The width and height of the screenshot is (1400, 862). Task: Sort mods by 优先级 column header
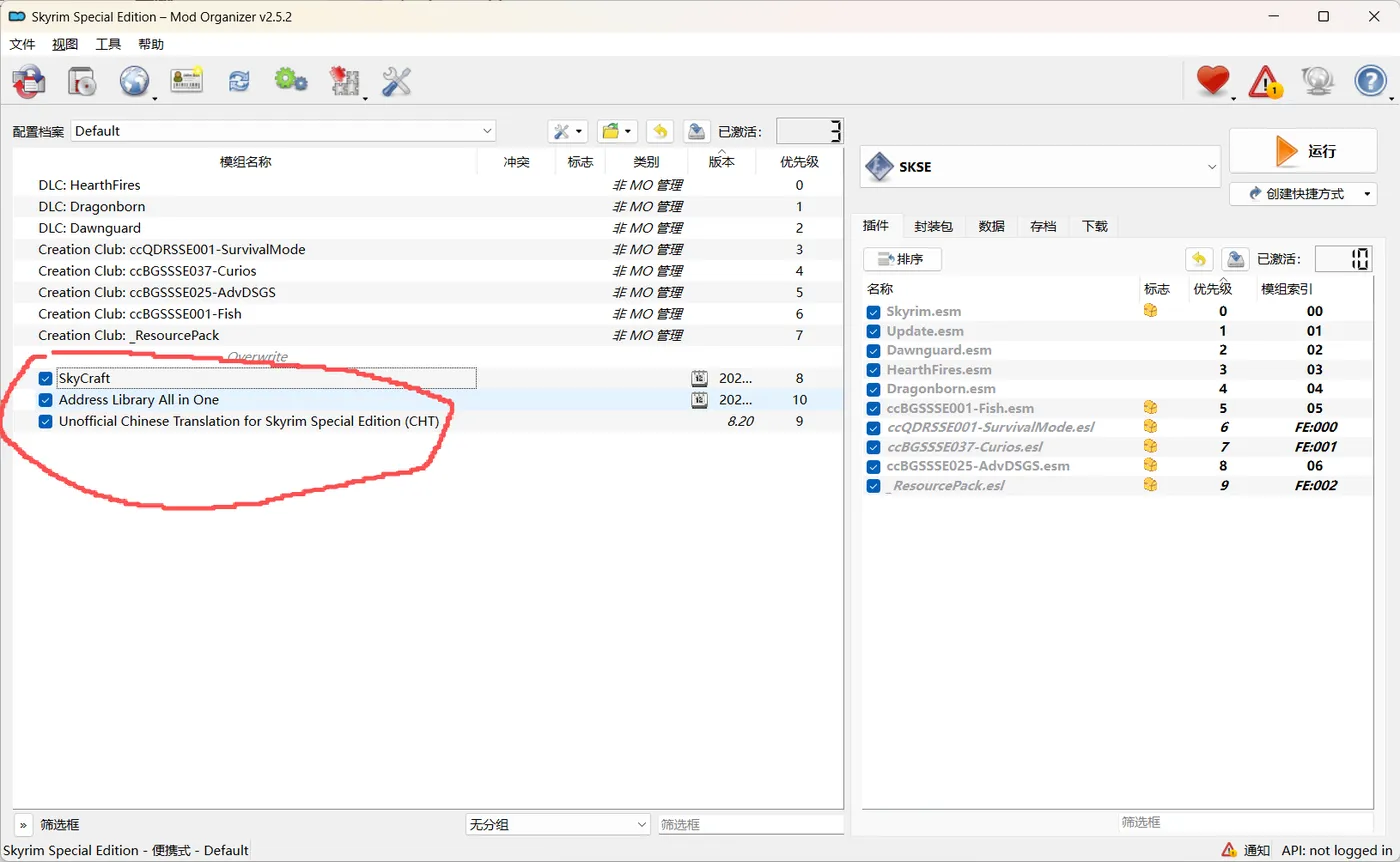click(x=799, y=162)
